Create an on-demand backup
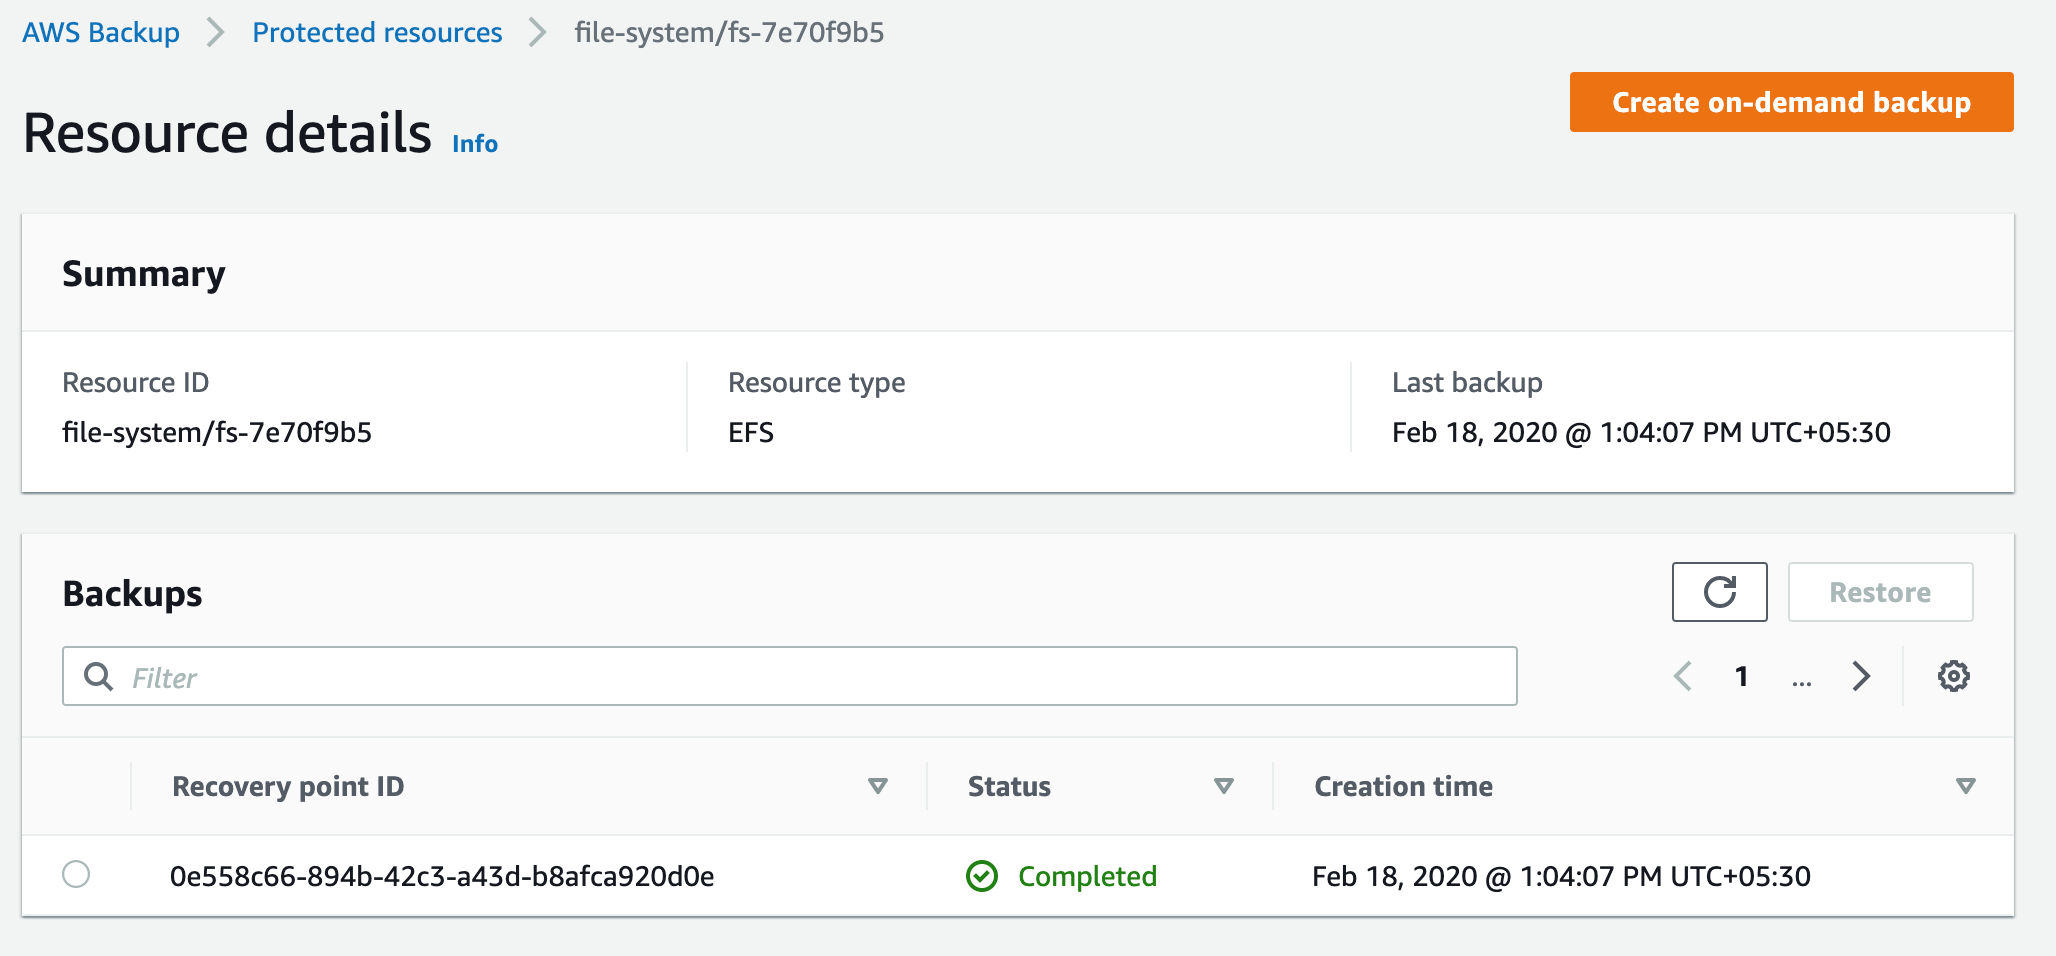2056x956 pixels. click(1790, 101)
